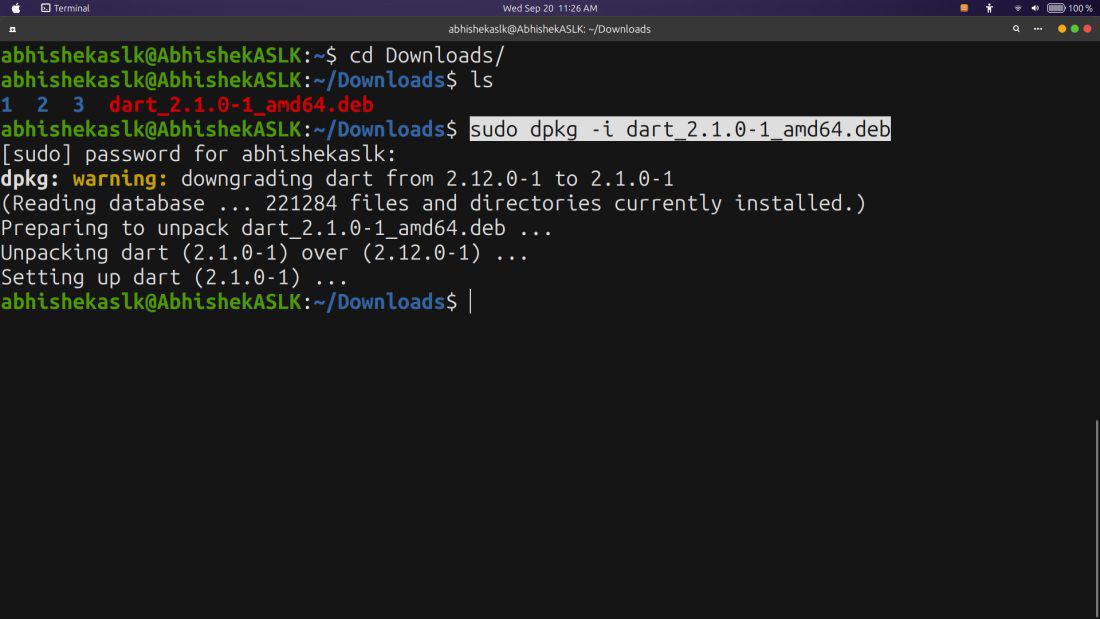This screenshot has width=1100, height=619.
Task: Minimize the terminal with the yellow button
Action: [1061, 29]
